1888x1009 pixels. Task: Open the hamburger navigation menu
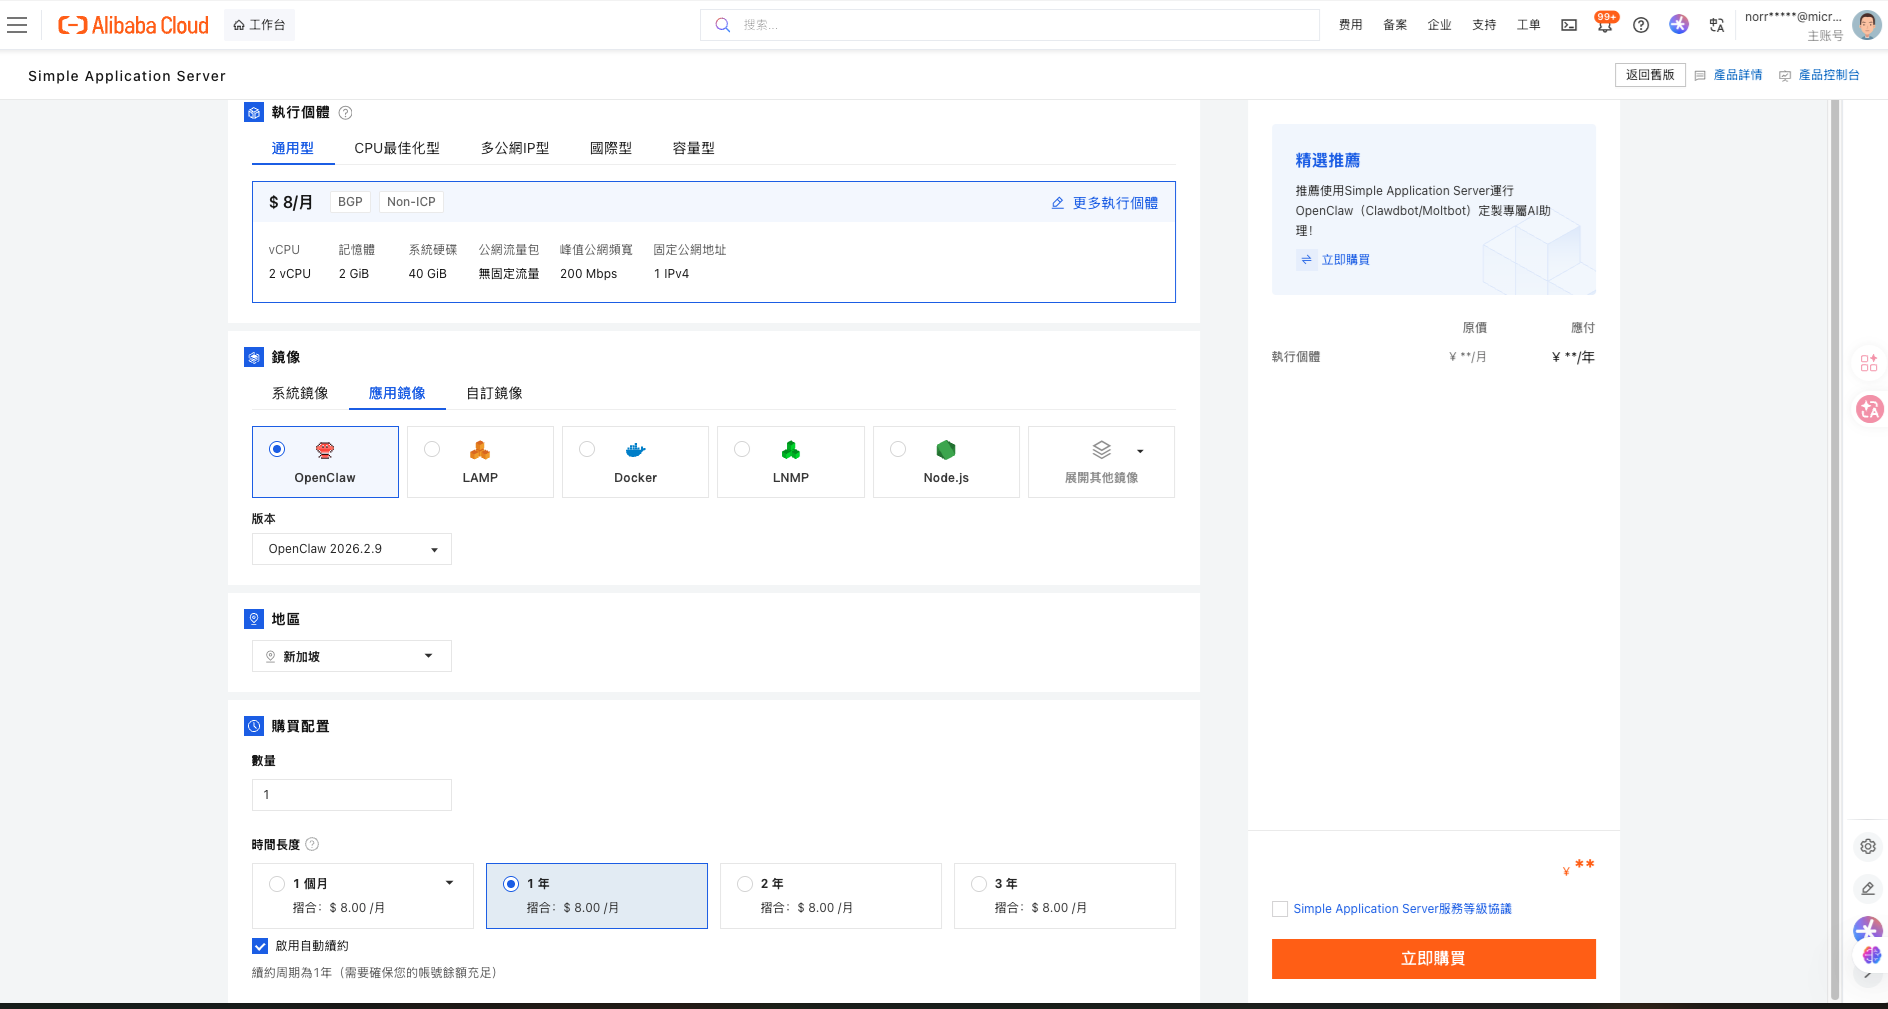click(17, 25)
